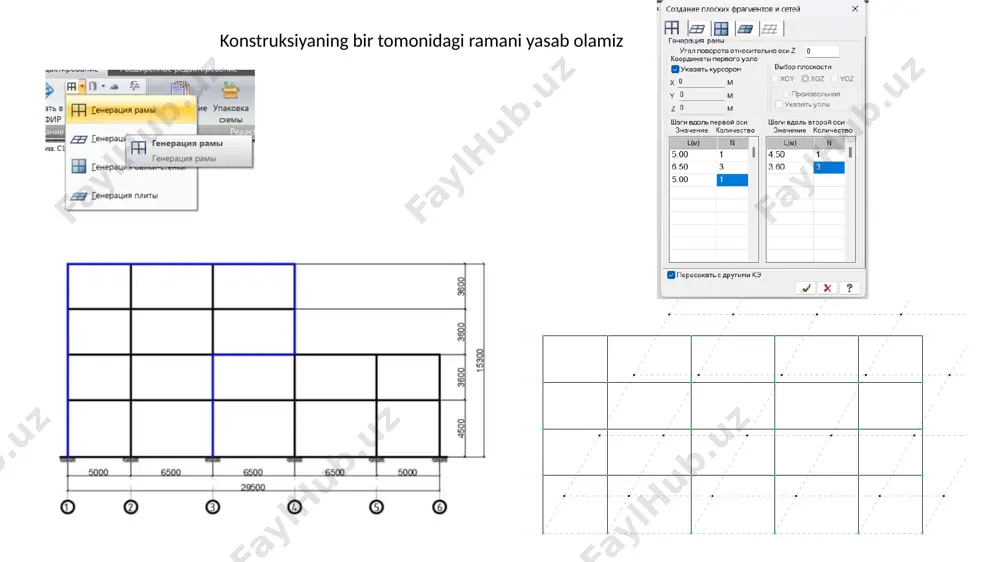Click the documents icon in the ribbon
1000x562 pixels.
(180, 89)
